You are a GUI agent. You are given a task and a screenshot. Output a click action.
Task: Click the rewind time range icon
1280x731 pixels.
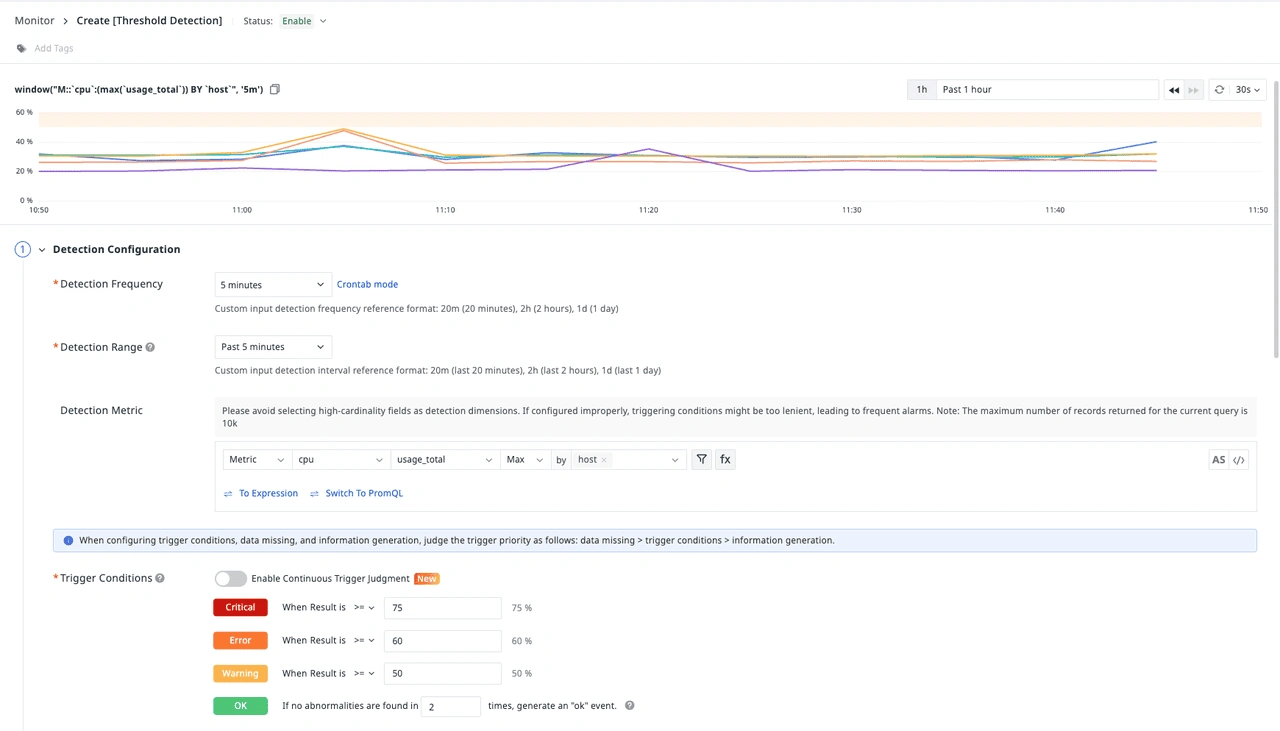pyautogui.click(x=1174, y=90)
